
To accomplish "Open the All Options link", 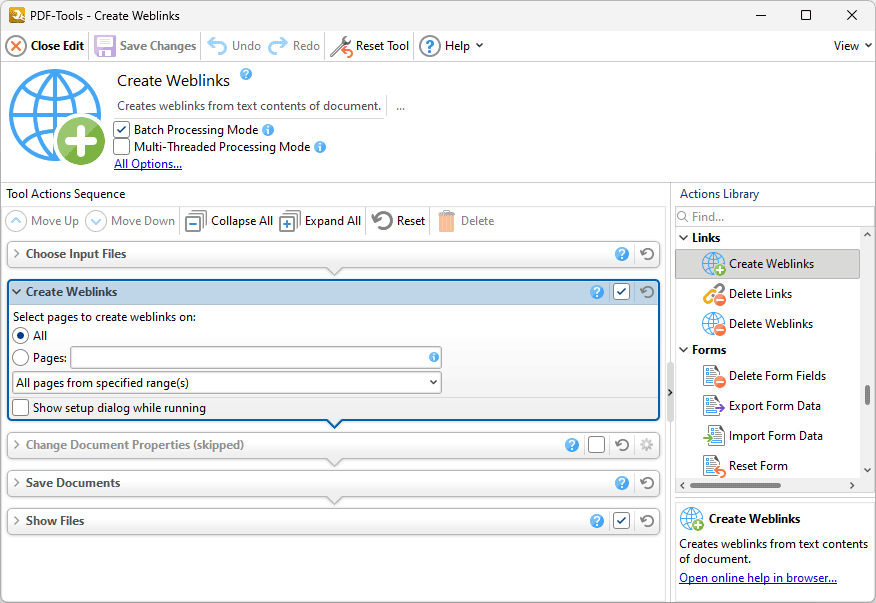I will [148, 164].
